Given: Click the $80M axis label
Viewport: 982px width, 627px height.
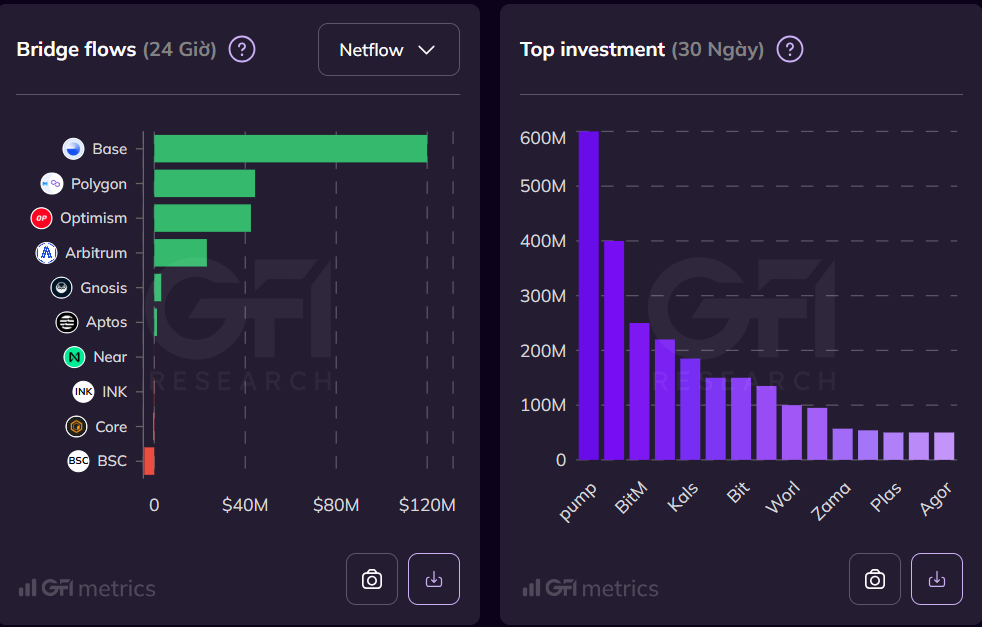Looking at the screenshot, I should (336, 505).
